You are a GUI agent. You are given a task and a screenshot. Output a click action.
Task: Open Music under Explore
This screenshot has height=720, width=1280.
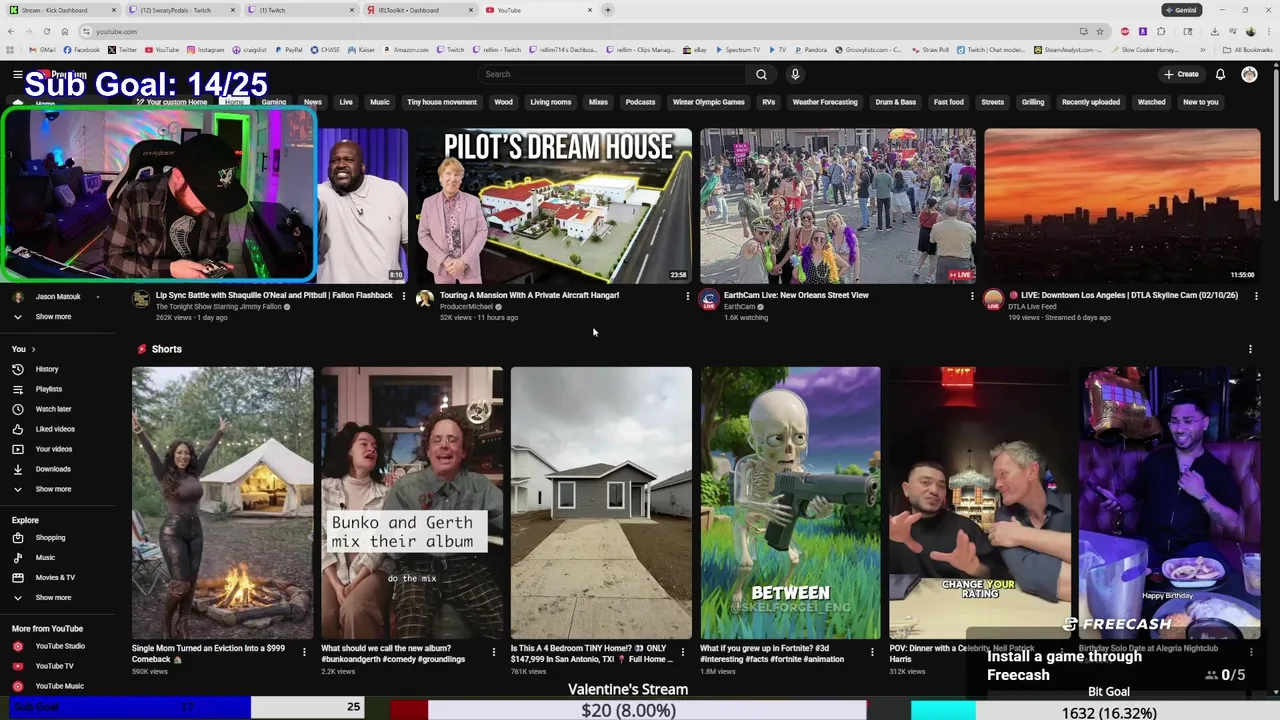click(45, 558)
